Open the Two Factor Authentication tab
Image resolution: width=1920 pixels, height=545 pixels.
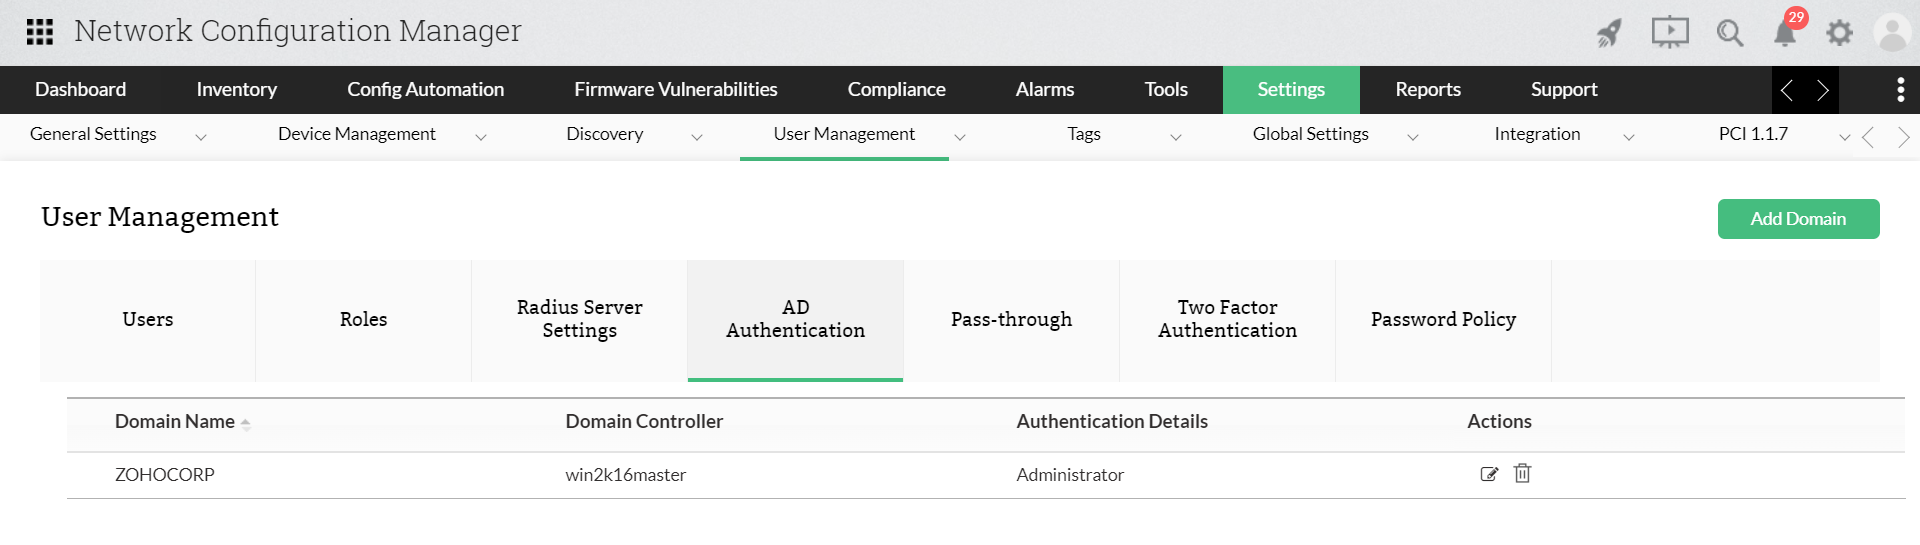pyautogui.click(x=1227, y=320)
